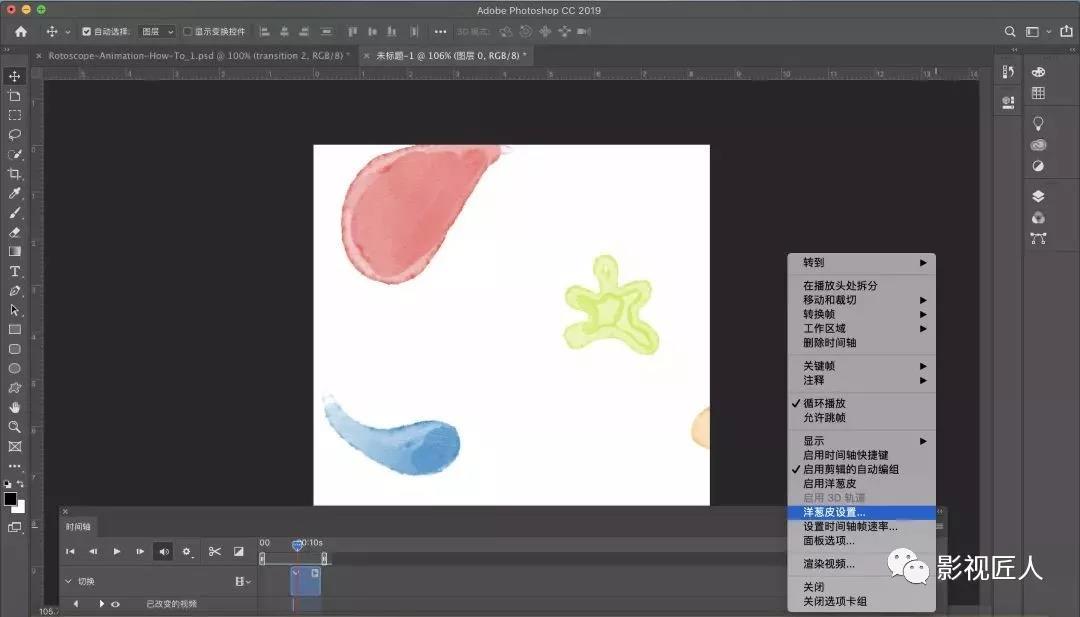Toggle the 自动选择 checkbox in options bar
This screenshot has width=1080, height=617.
(88, 31)
